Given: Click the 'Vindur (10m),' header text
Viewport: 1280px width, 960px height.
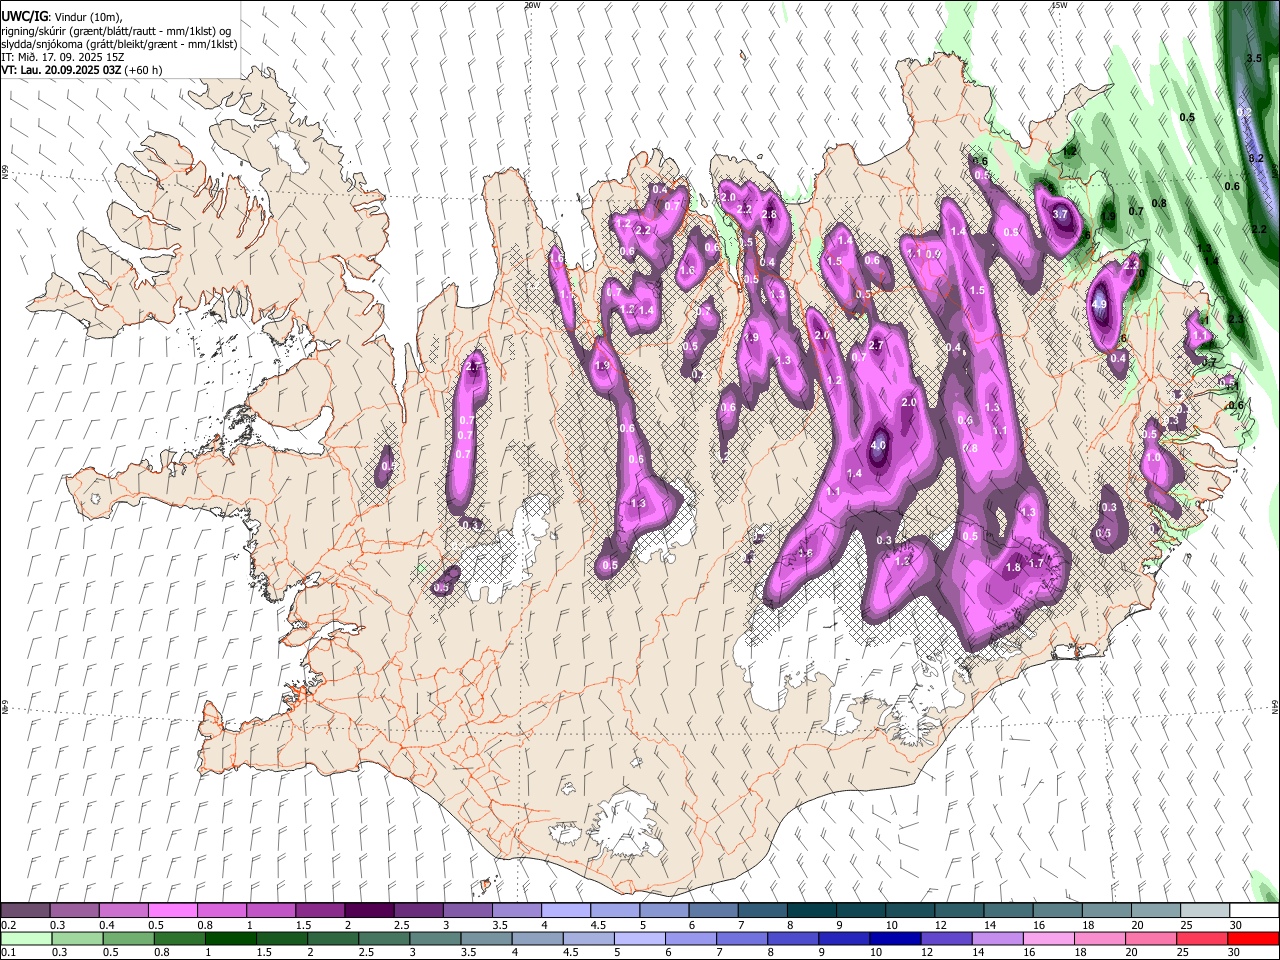Looking at the screenshot, I should pos(88,17).
